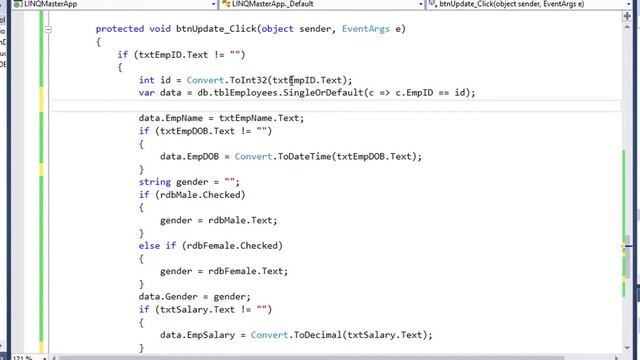The height and width of the screenshot is (360, 640).
Task: Click 'ToDateTime' in the EmpDOB line
Action: click(304, 157)
